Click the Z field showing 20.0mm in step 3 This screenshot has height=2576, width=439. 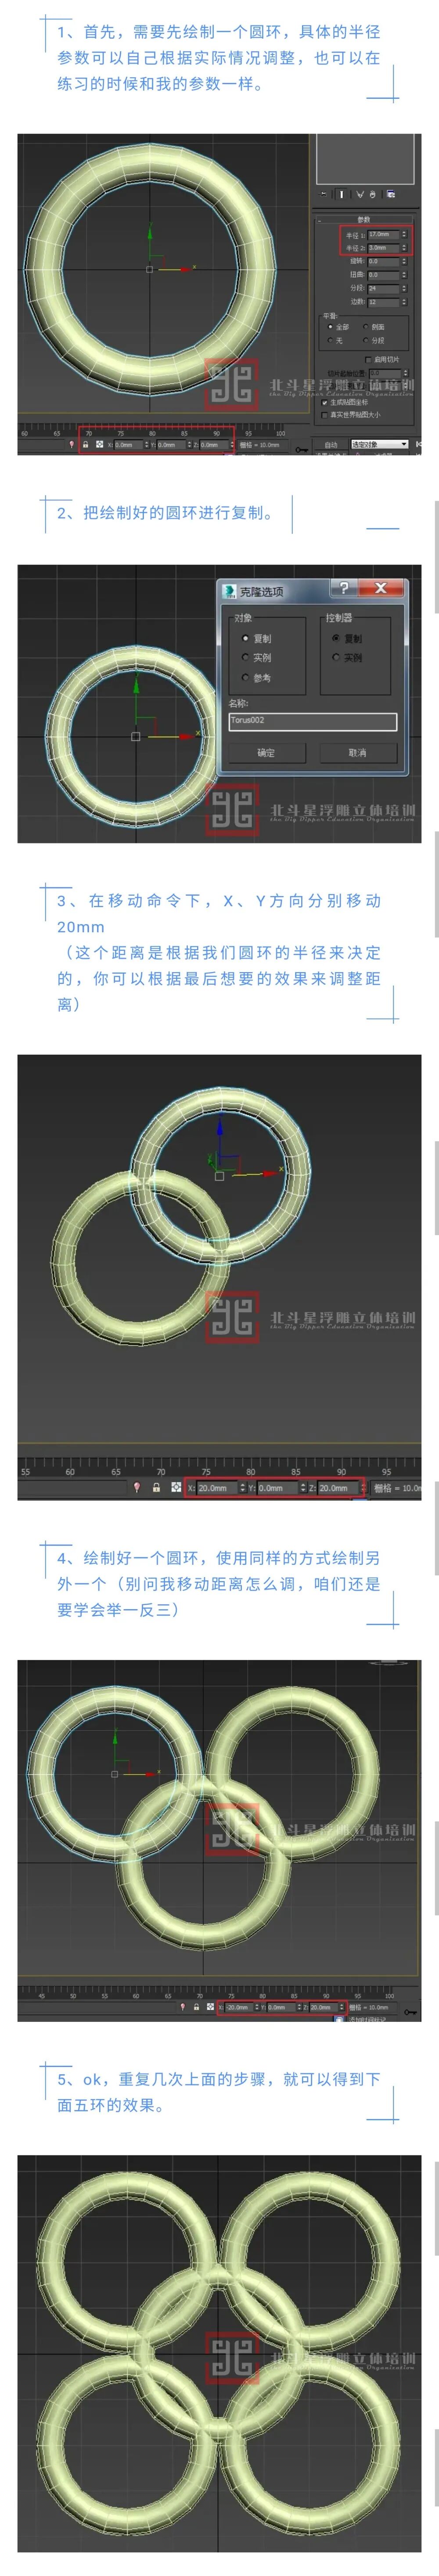click(x=338, y=1488)
